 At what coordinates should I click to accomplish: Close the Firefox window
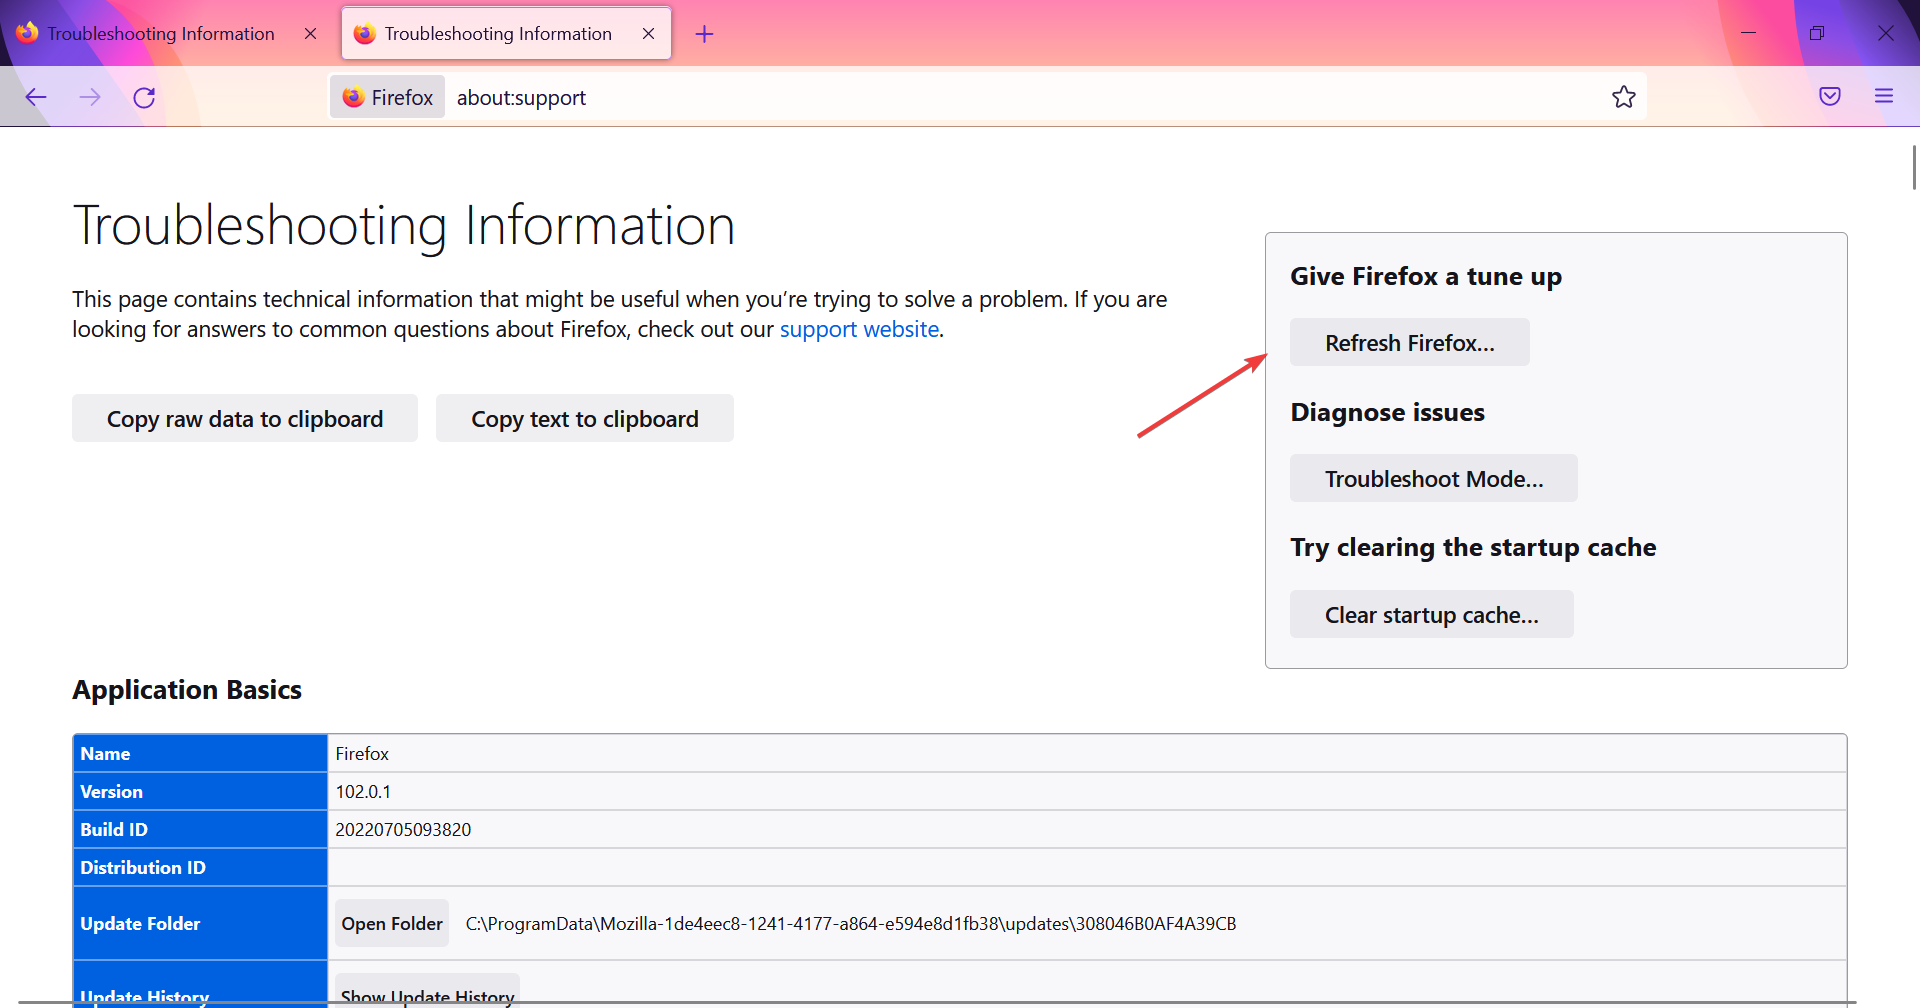point(1886,33)
